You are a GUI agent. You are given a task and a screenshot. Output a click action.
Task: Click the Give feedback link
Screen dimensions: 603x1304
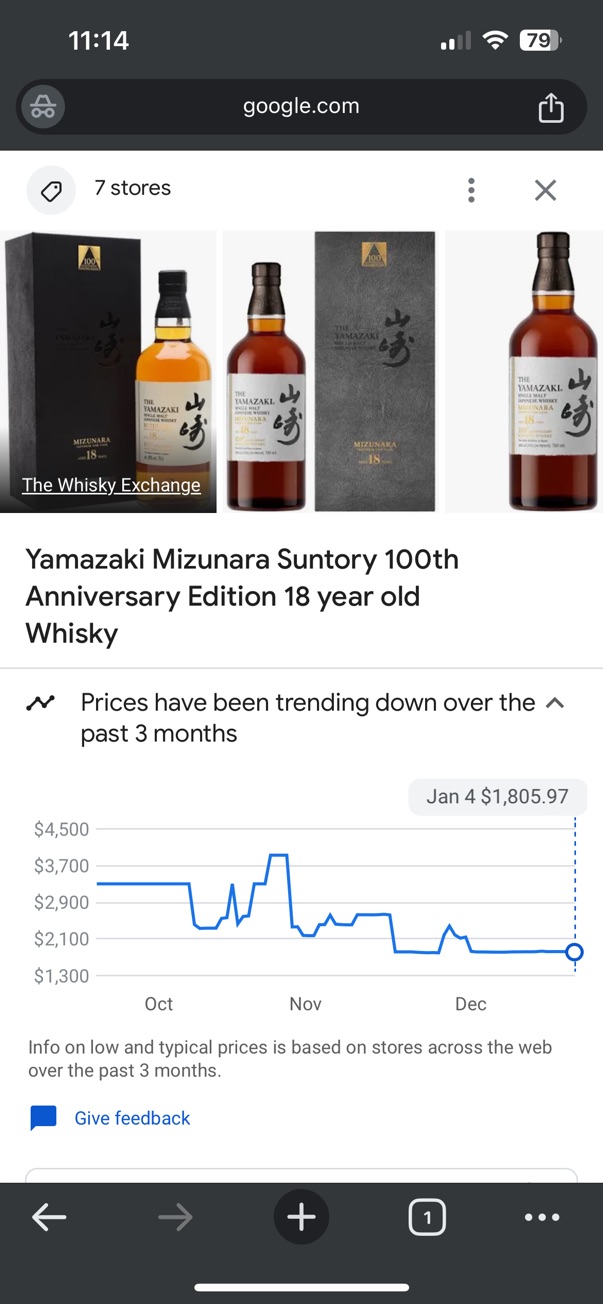pyautogui.click(x=132, y=1118)
